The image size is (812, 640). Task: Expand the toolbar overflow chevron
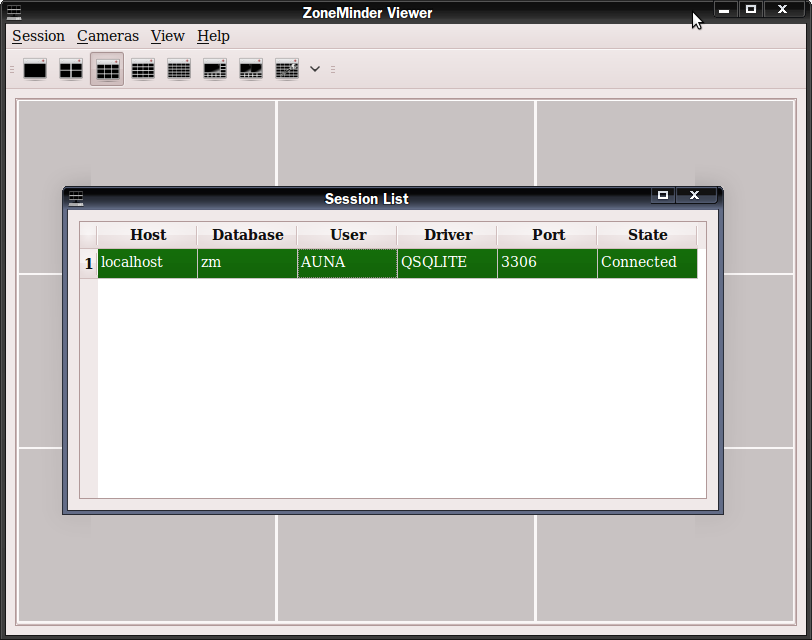tap(315, 69)
